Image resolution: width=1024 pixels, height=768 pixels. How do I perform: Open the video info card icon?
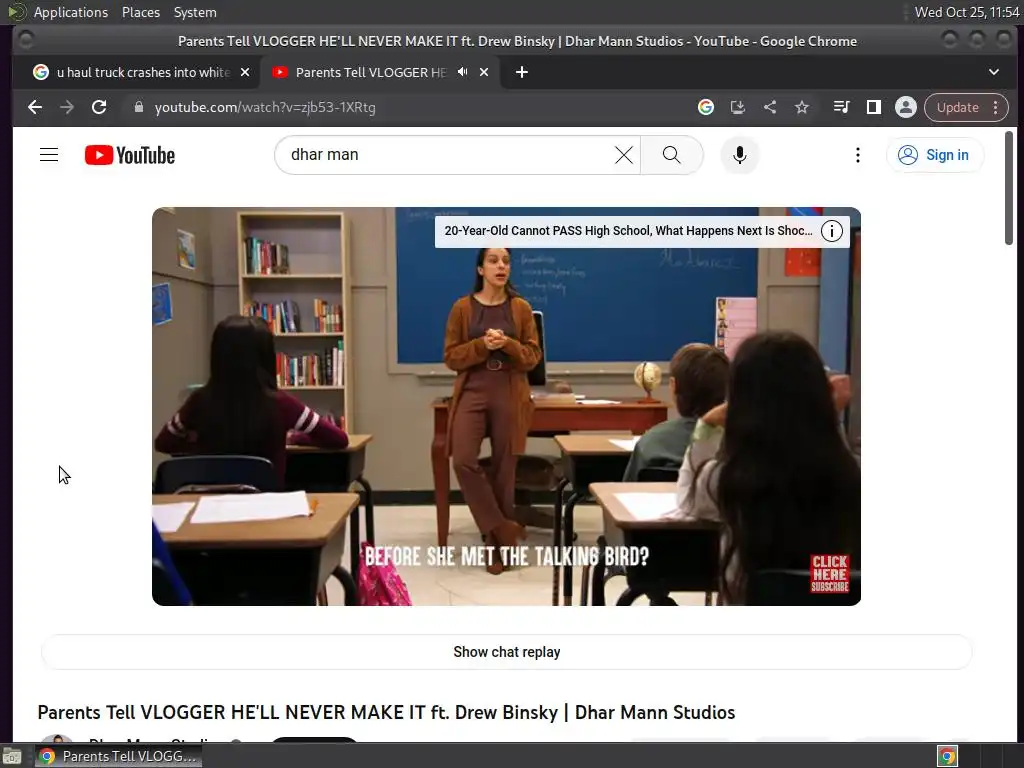point(831,231)
